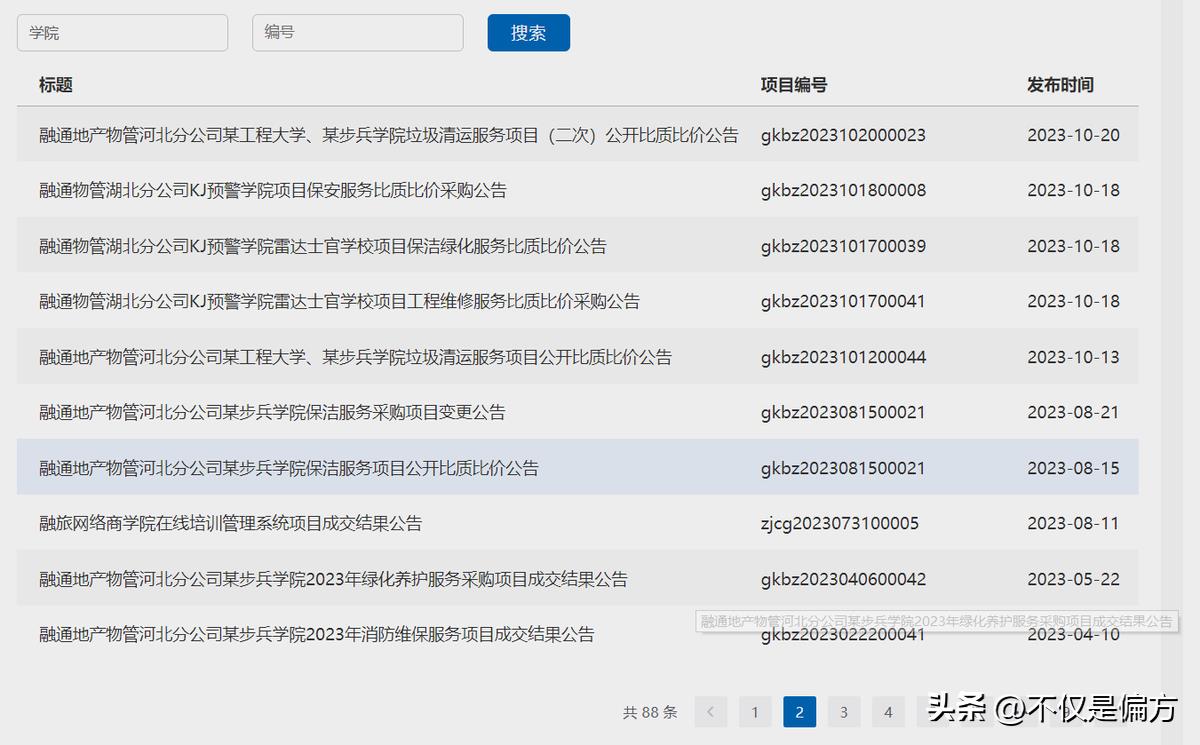This screenshot has height=745, width=1200.
Task: Open 融旅网络商学院在线培训管理系统项目成交结果公告
Action: tap(230, 523)
